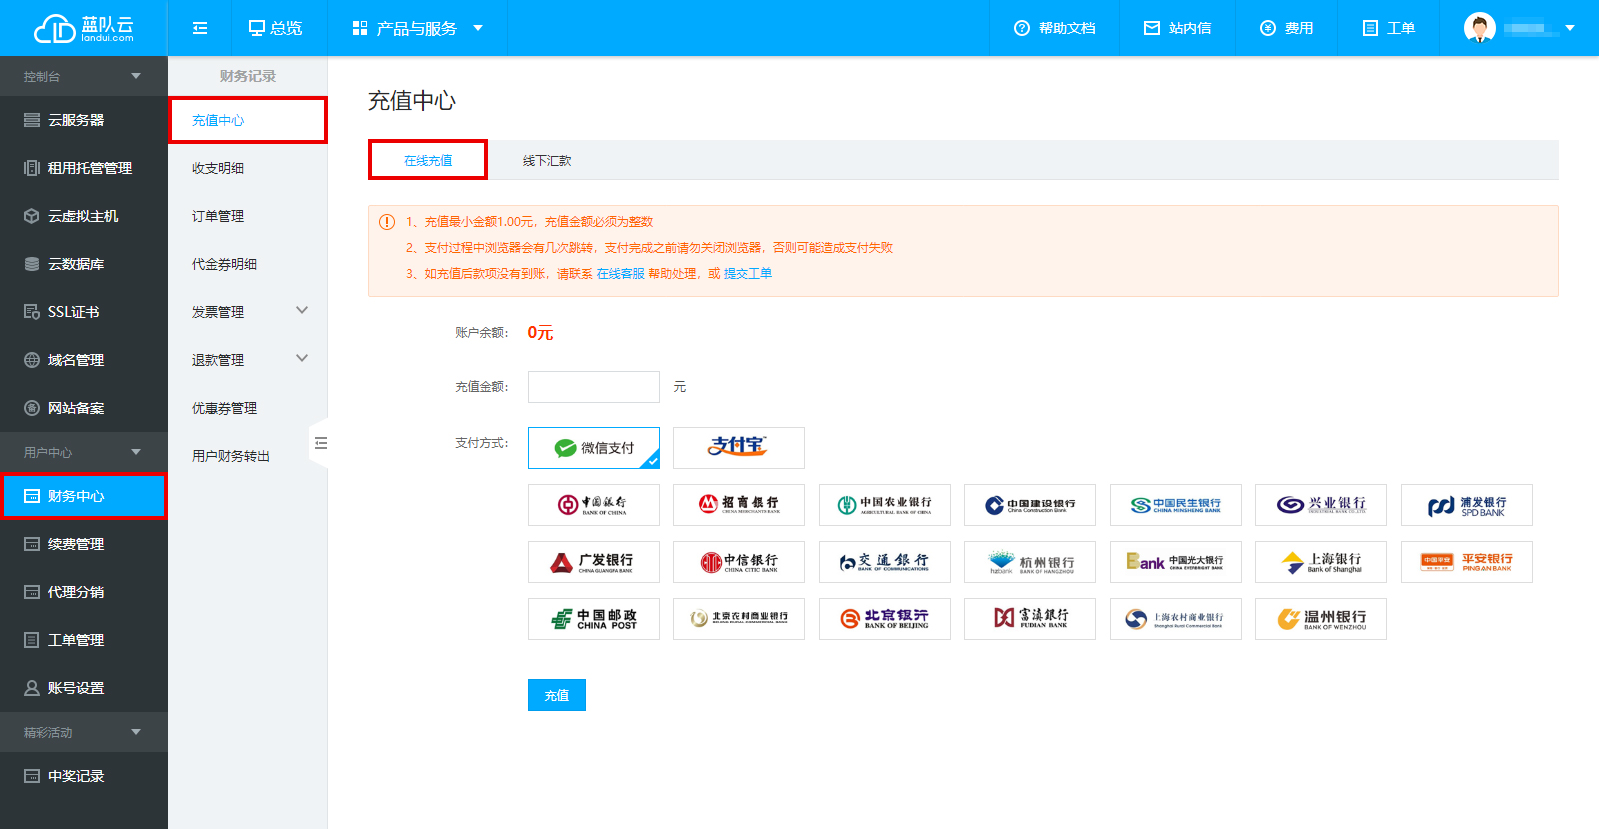Choose 平安银行 payment option
This screenshot has height=829, width=1599.
[x=1467, y=562]
